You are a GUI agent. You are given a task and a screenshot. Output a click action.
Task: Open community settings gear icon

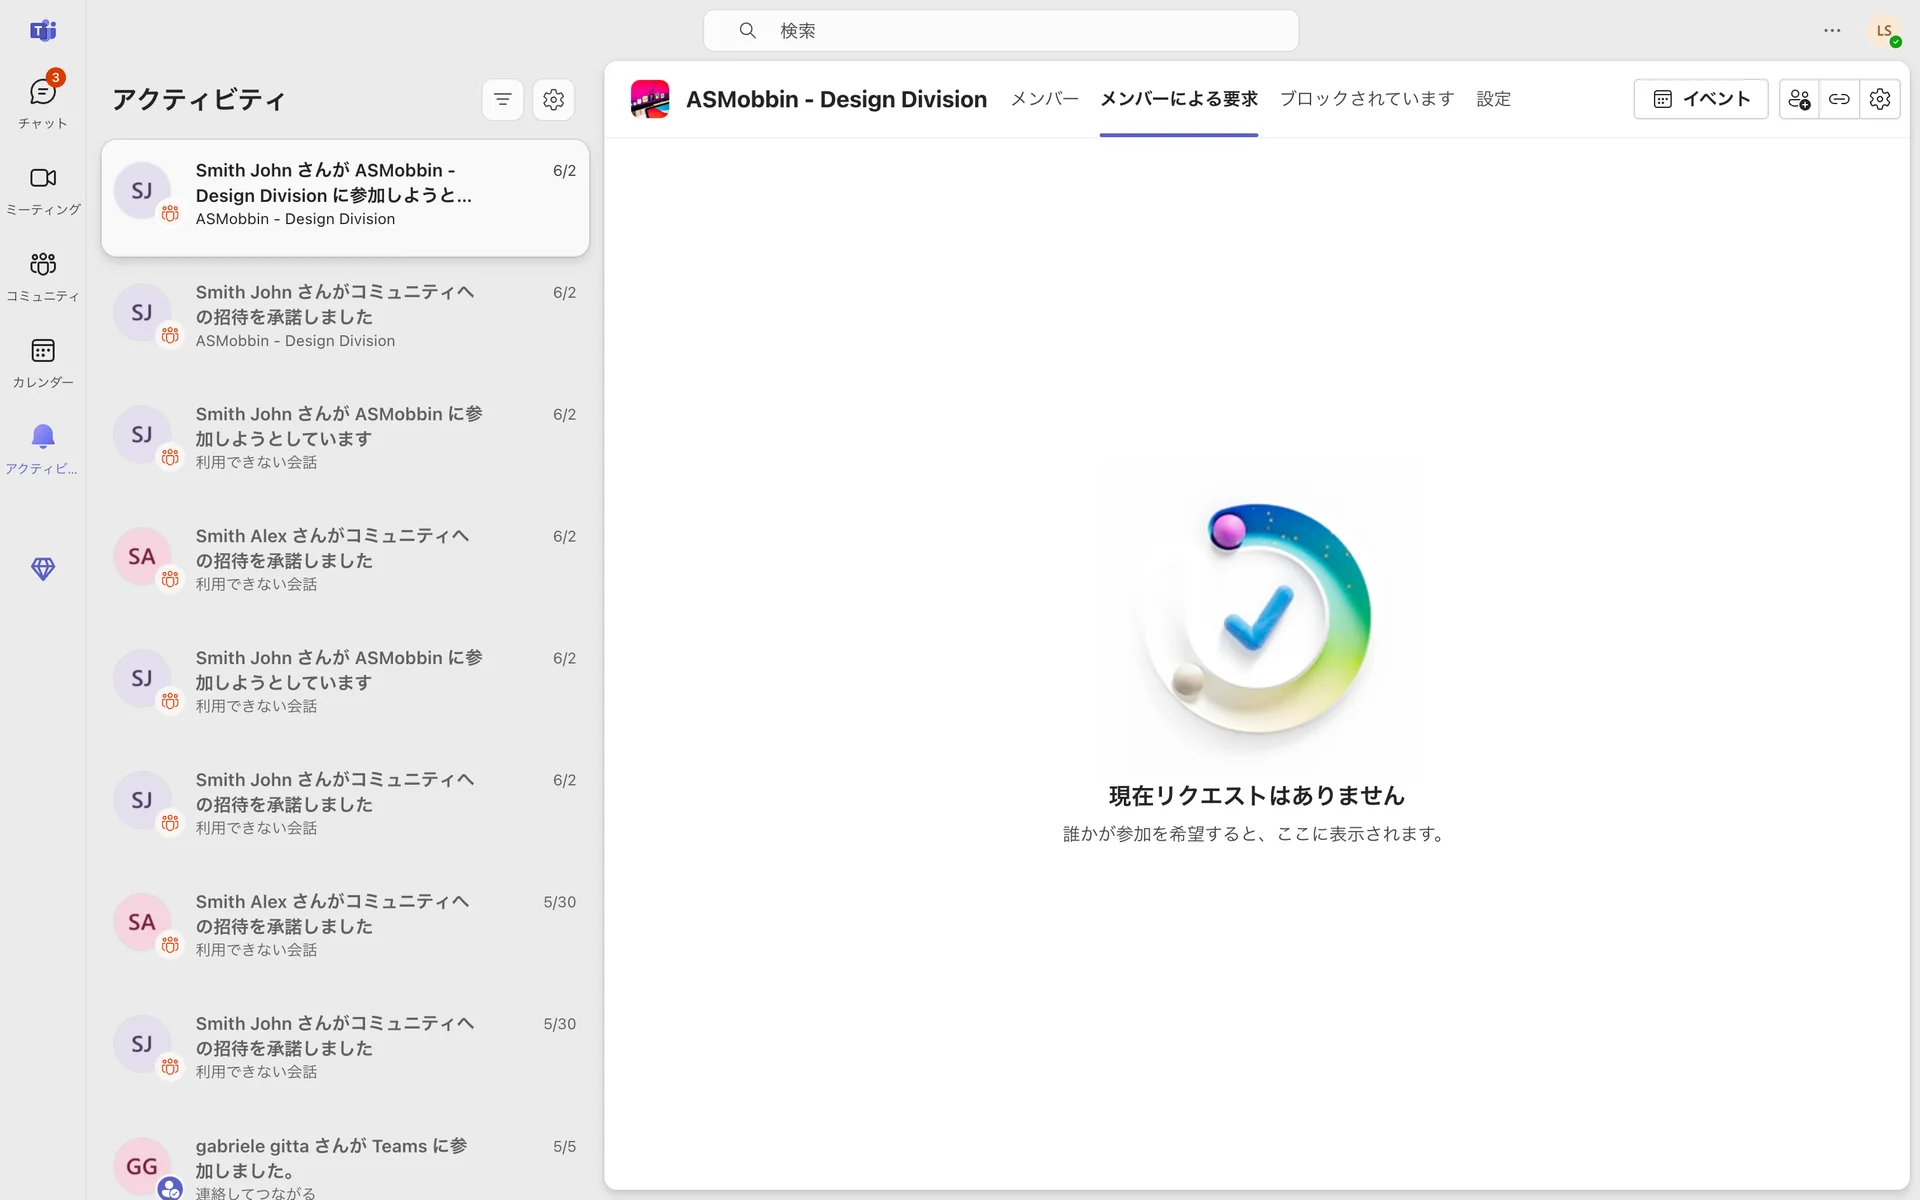click(x=1880, y=99)
